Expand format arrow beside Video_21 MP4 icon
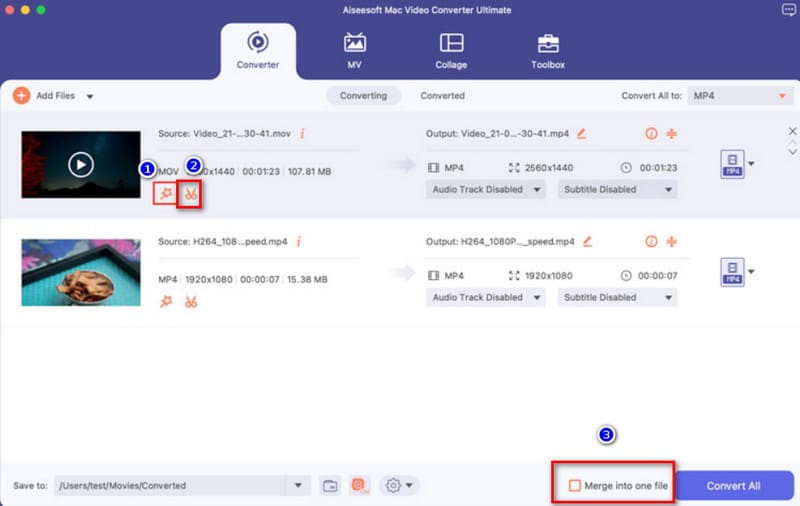800x506 pixels. (751, 164)
